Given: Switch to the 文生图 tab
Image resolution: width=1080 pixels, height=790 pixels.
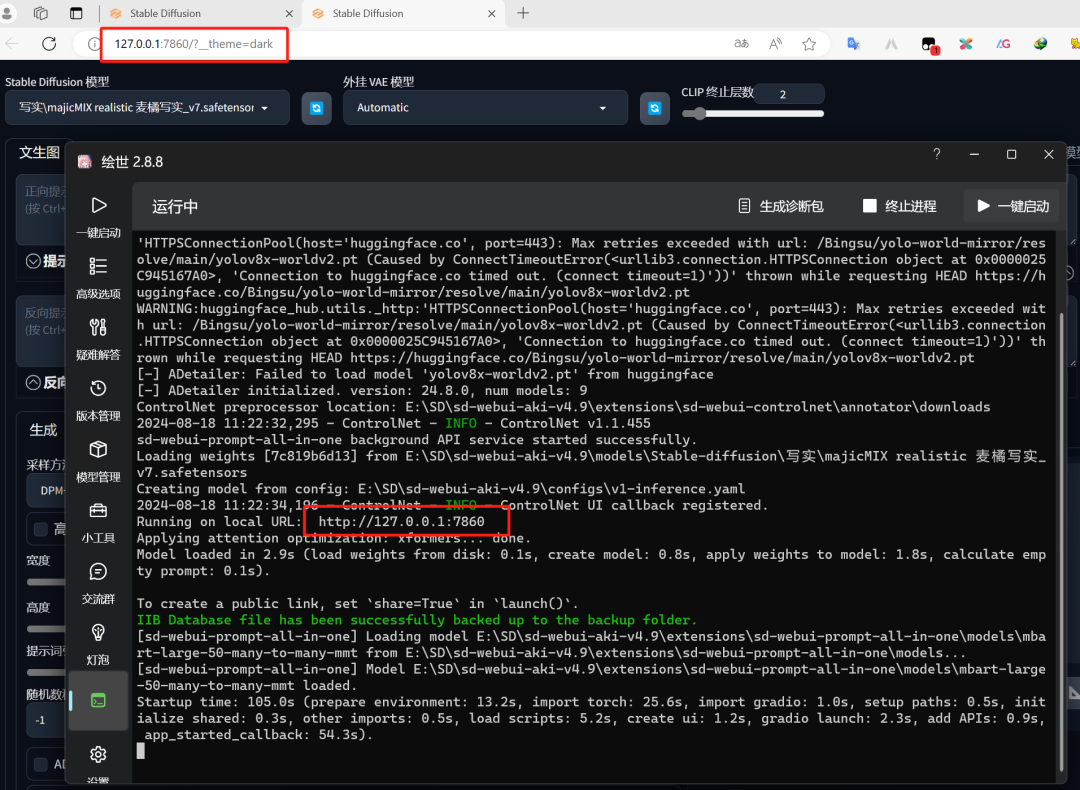Looking at the screenshot, I should coord(39,152).
